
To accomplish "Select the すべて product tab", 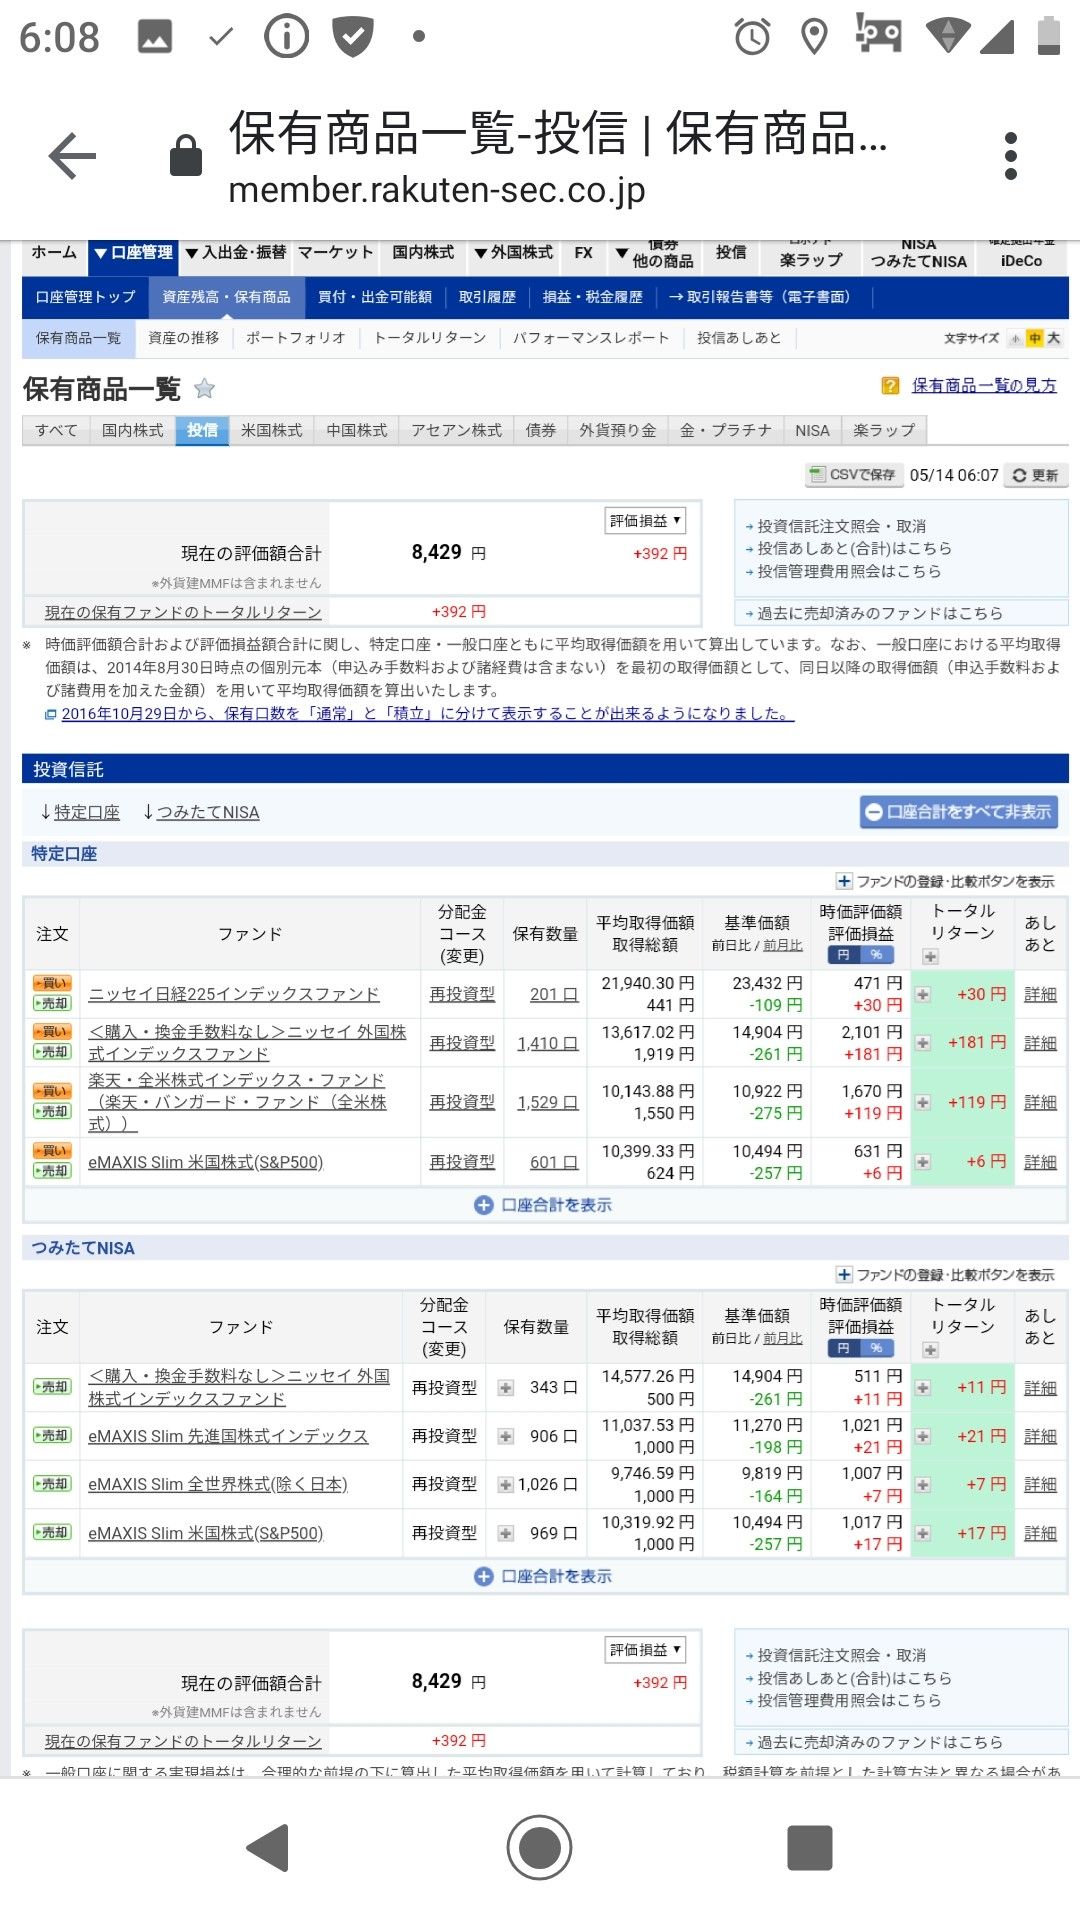I will pyautogui.click(x=56, y=430).
